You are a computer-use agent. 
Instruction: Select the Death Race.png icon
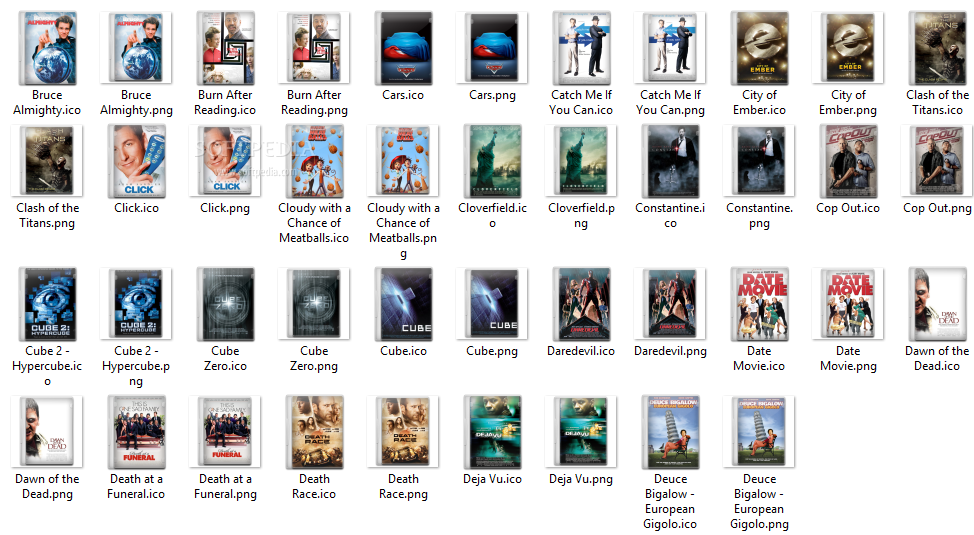tap(403, 432)
